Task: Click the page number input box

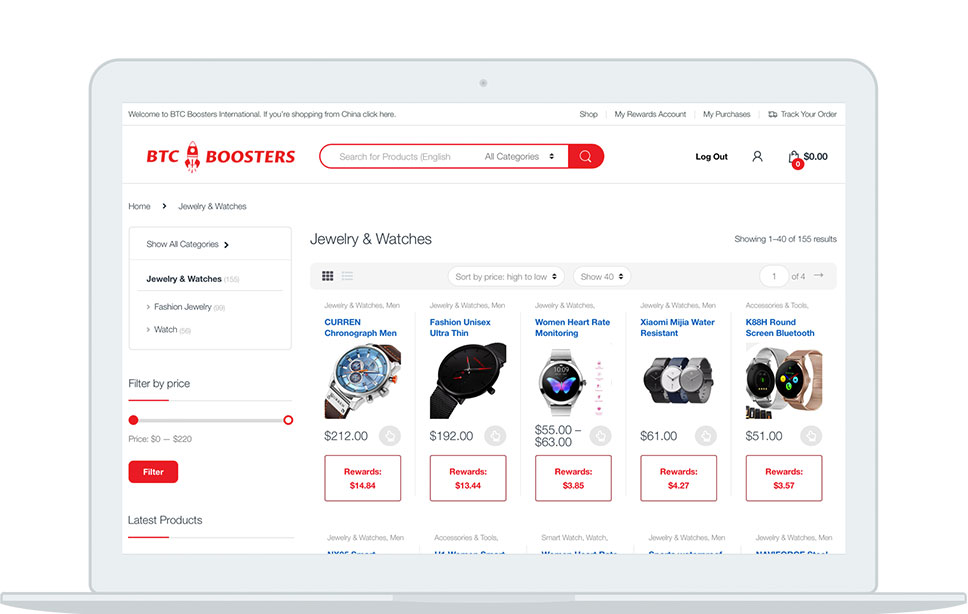Action: [x=774, y=276]
